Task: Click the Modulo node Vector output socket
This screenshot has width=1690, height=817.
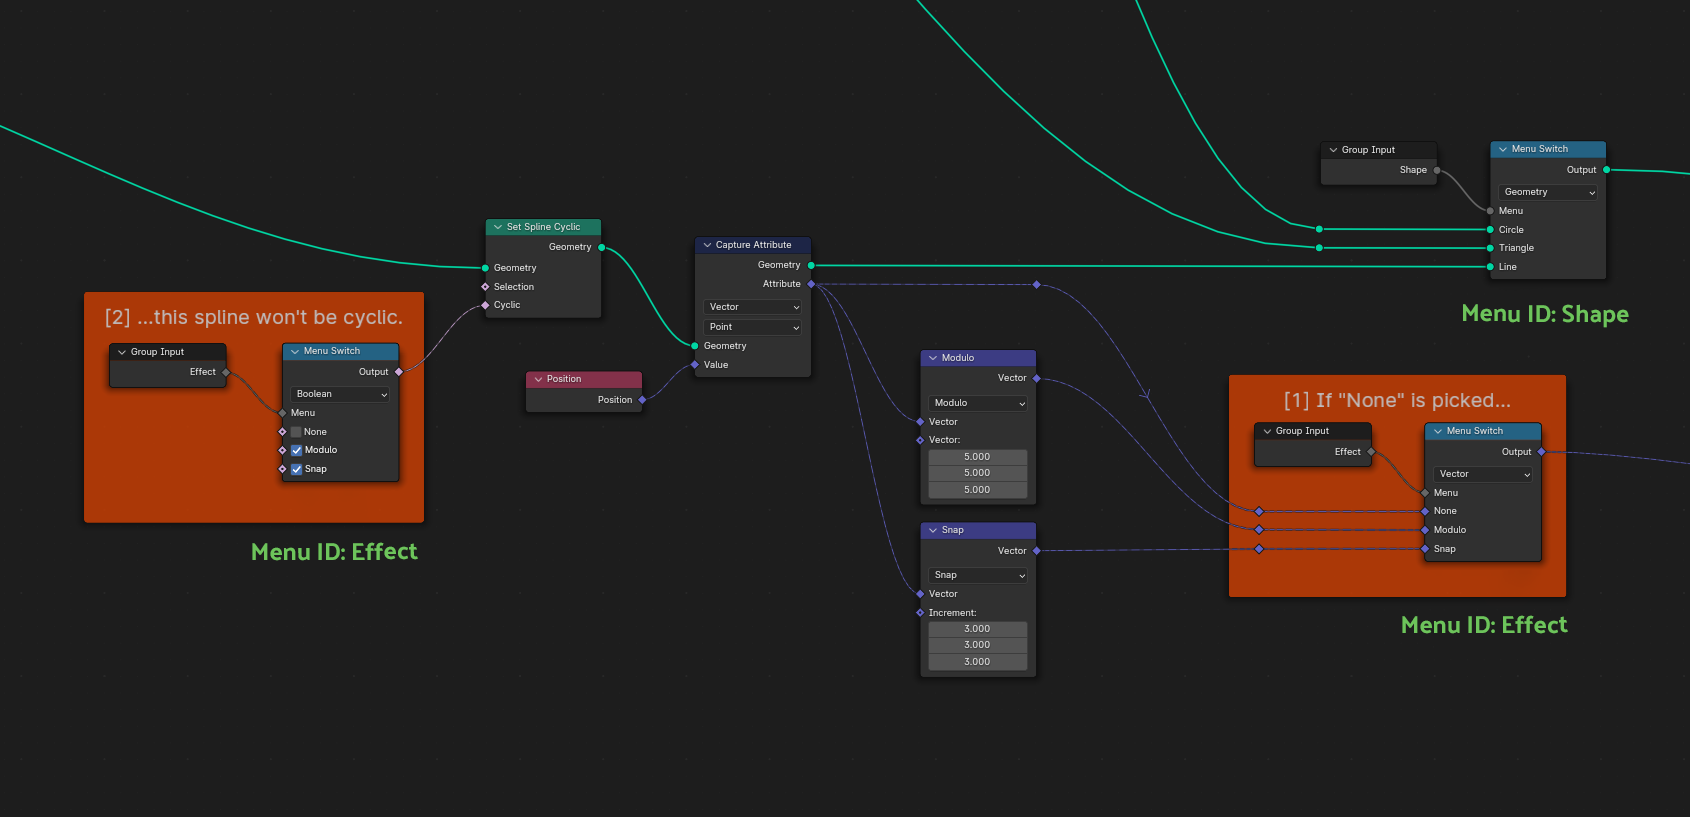Action: point(1037,378)
